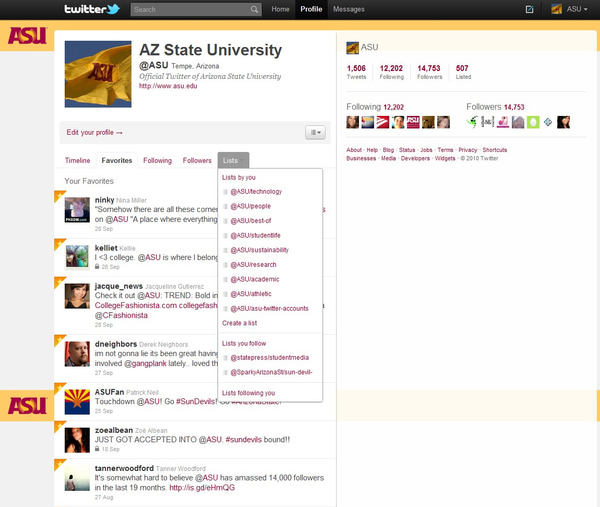
Task: Select the Profile tab in top bar
Action: tap(311, 9)
